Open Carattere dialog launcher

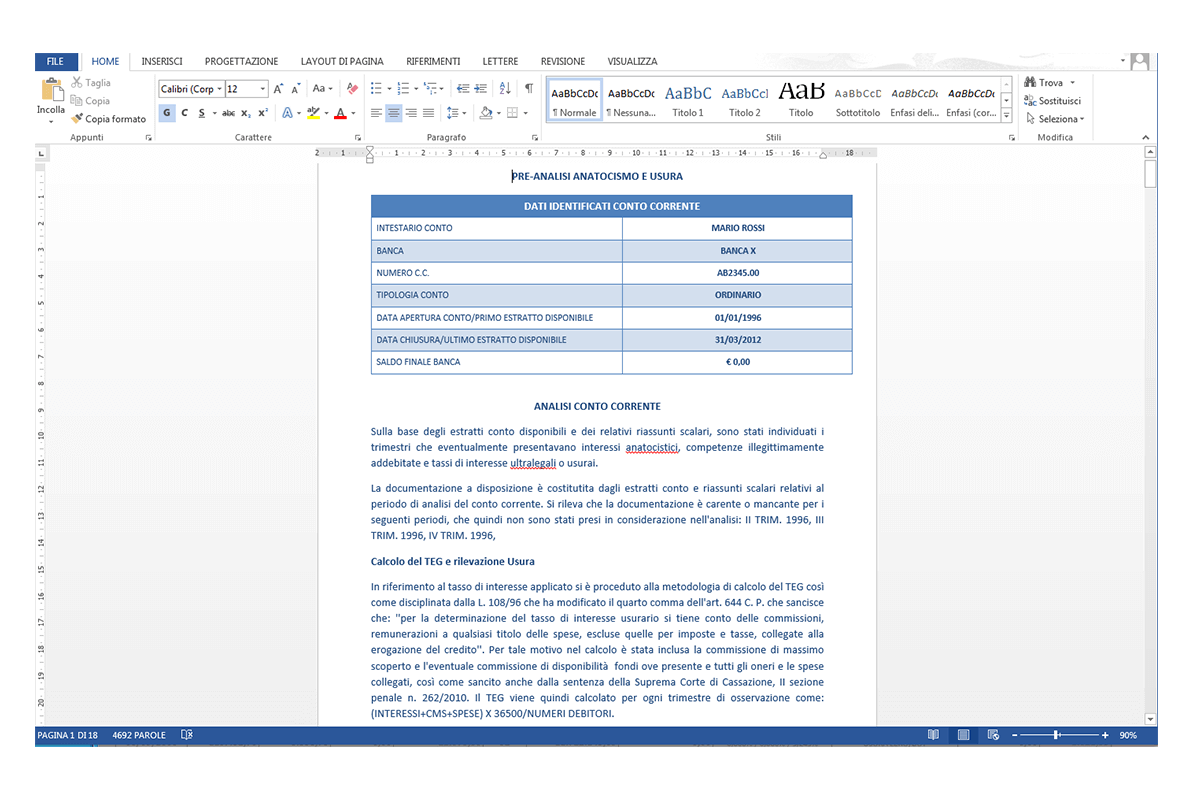(358, 138)
